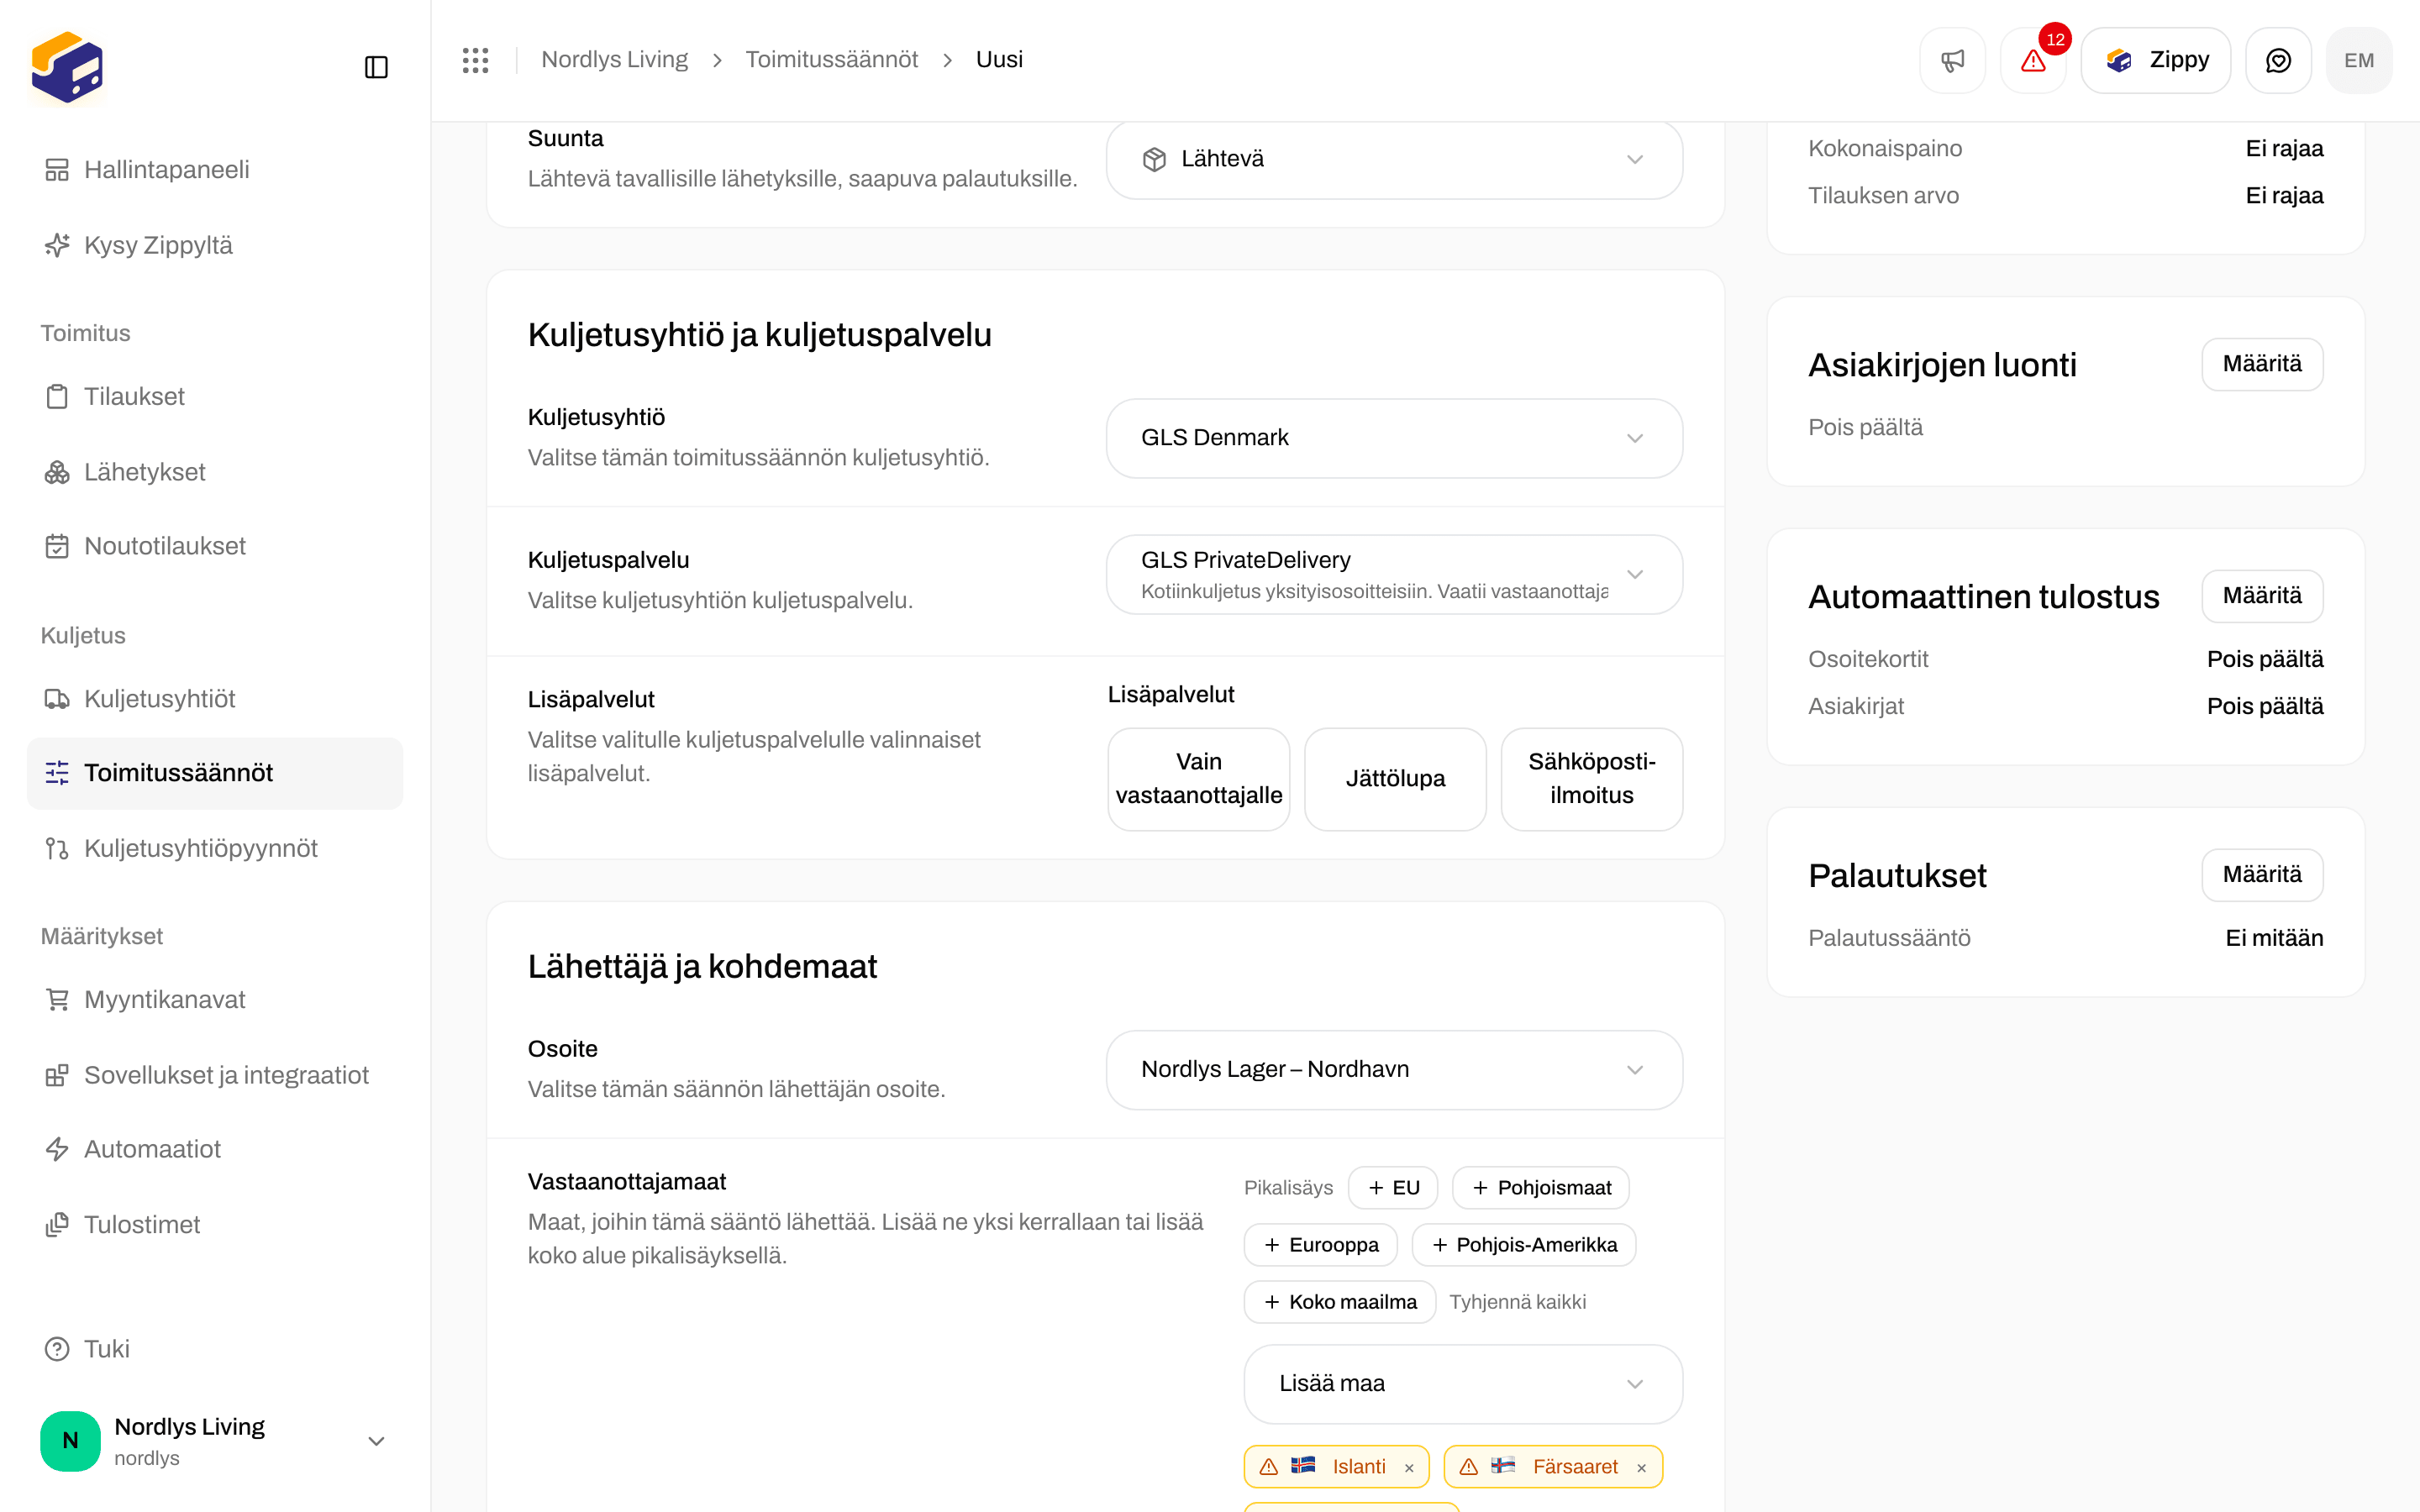Click the Nordlys Living N avatar
Viewport: 2420px width, 1512px height.
pyautogui.click(x=70, y=1441)
